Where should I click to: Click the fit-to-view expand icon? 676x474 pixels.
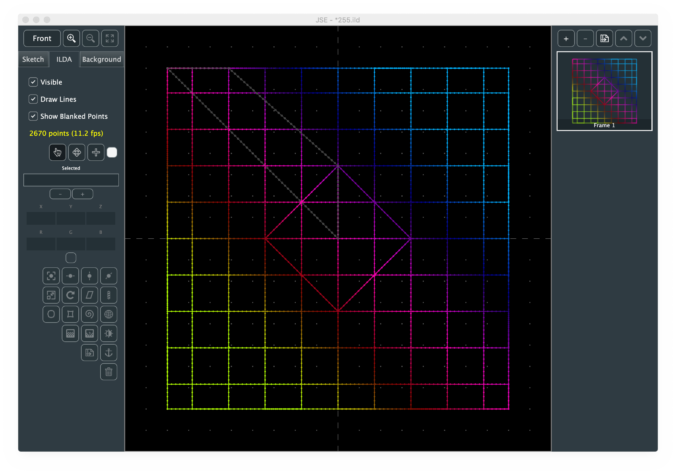point(110,38)
